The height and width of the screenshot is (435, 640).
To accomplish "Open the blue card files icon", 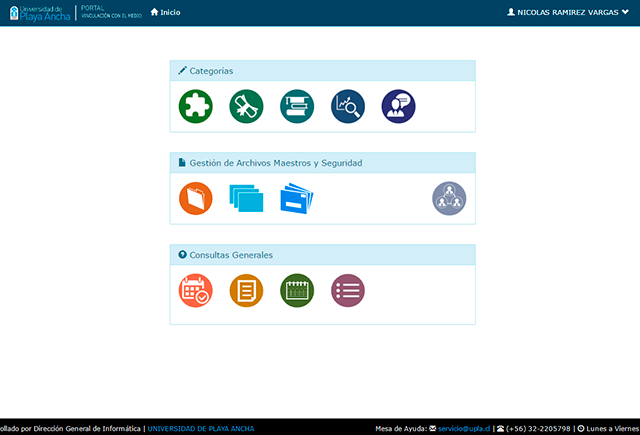I will click(x=297, y=199).
